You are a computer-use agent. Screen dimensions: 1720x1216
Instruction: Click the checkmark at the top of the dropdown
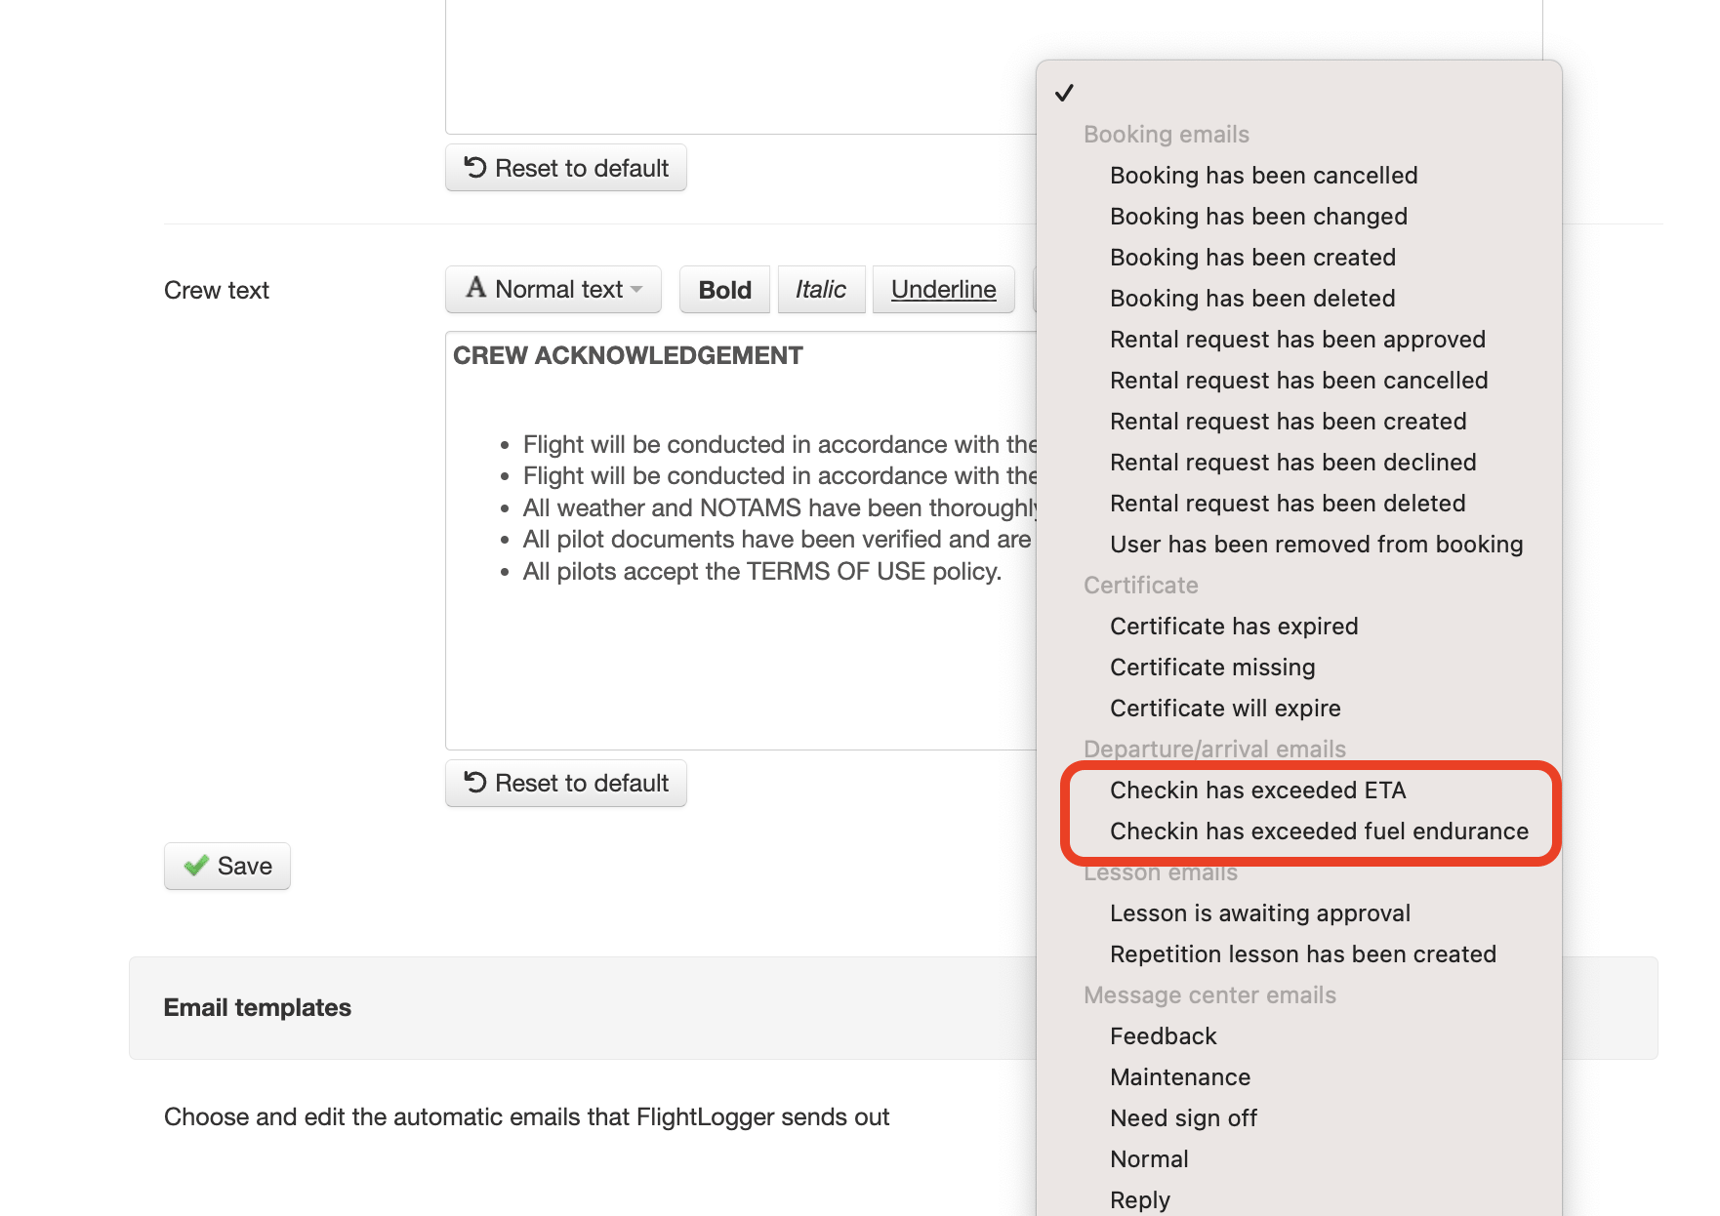pos(1066,93)
